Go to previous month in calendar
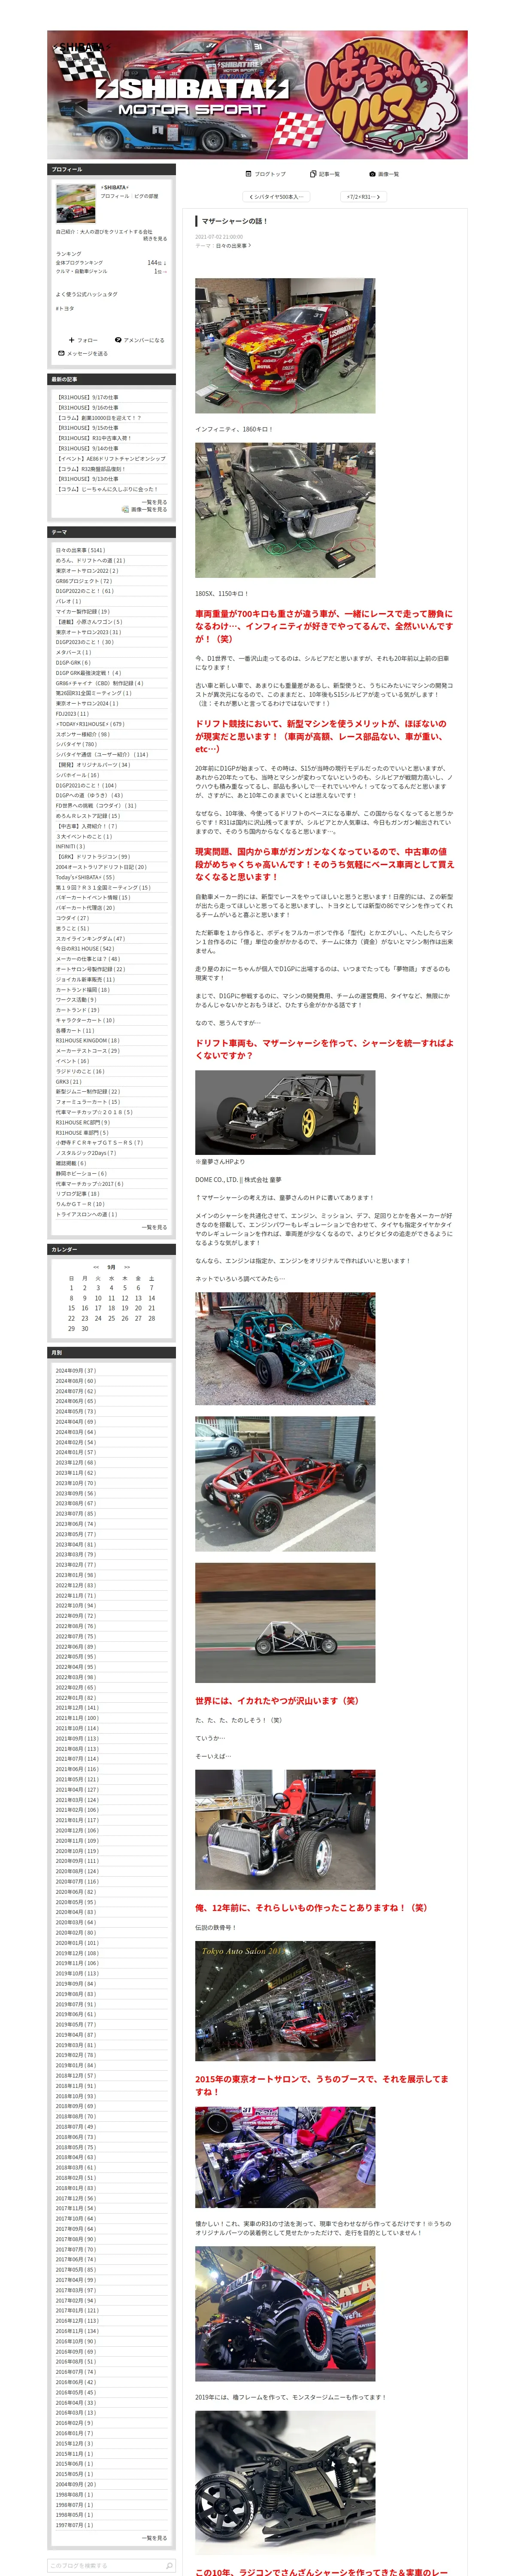The image size is (515, 2576). coord(96,1267)
